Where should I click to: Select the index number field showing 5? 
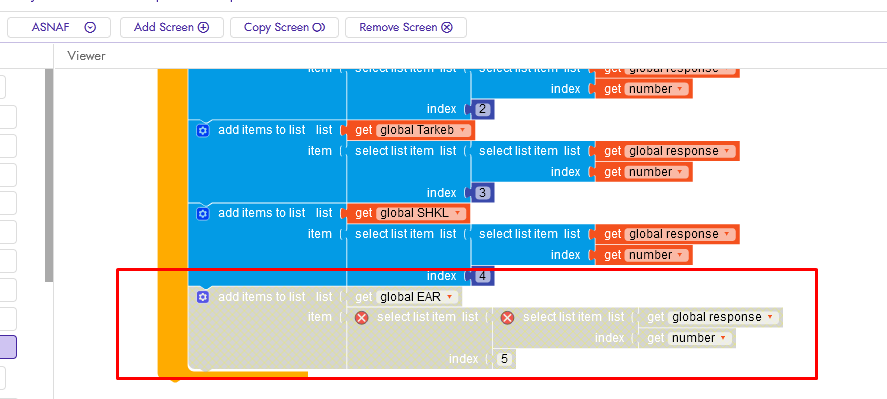[x=505, y=359]
